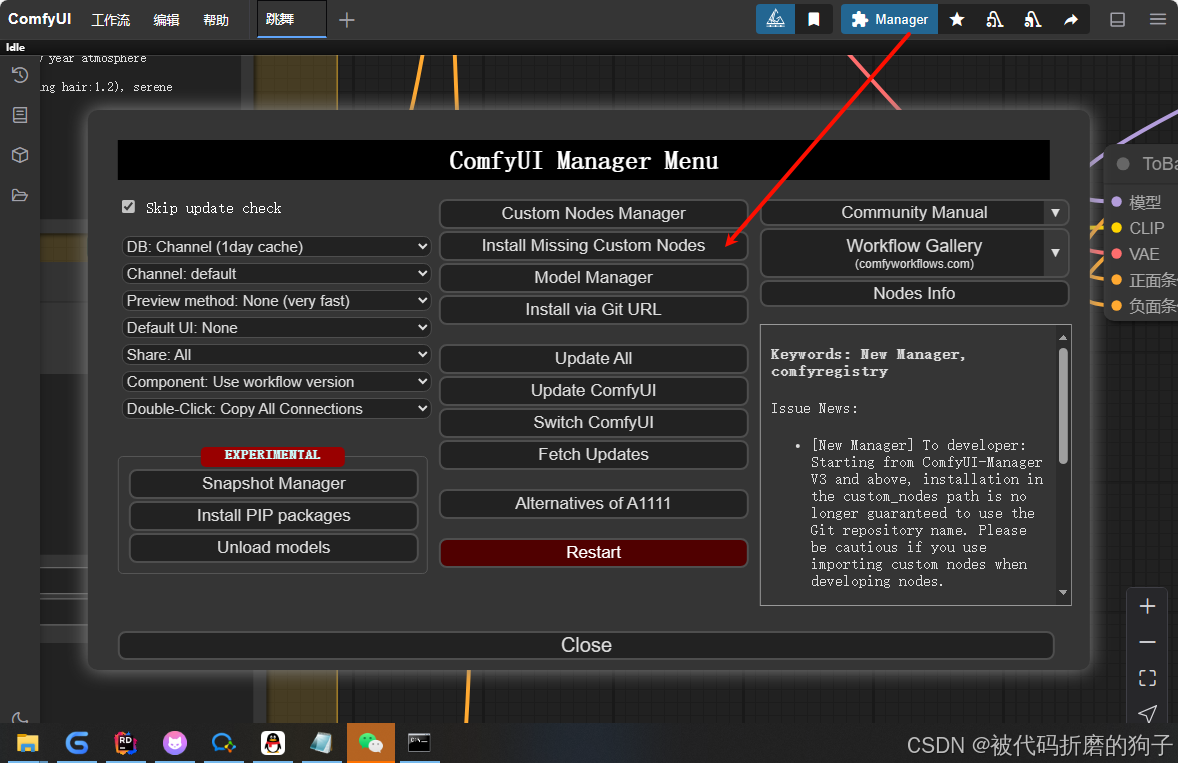Viewport: 1178px width, 766px height.
Task: Open Alternatives of A1111
Action: [594, 503]
